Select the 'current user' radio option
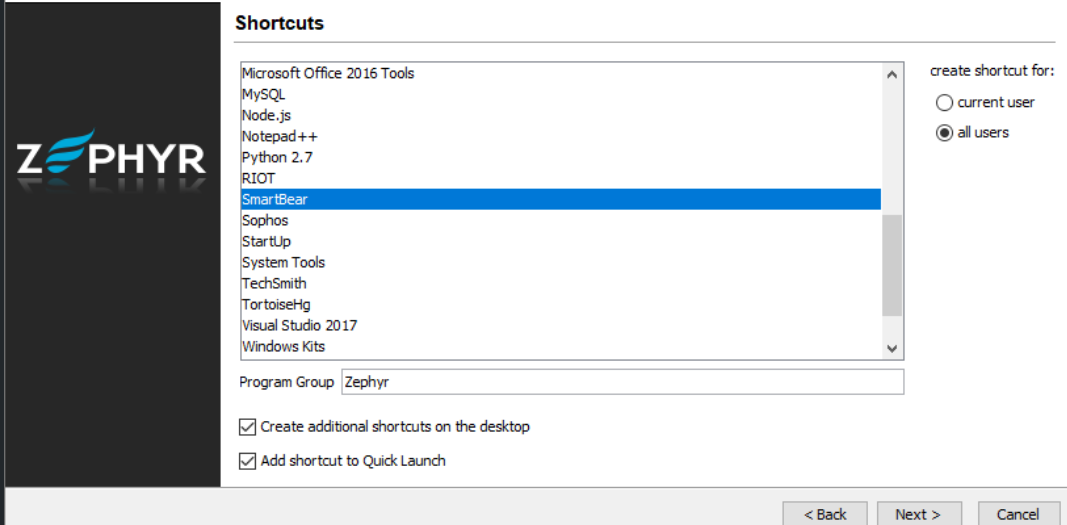 pos(944,103)
